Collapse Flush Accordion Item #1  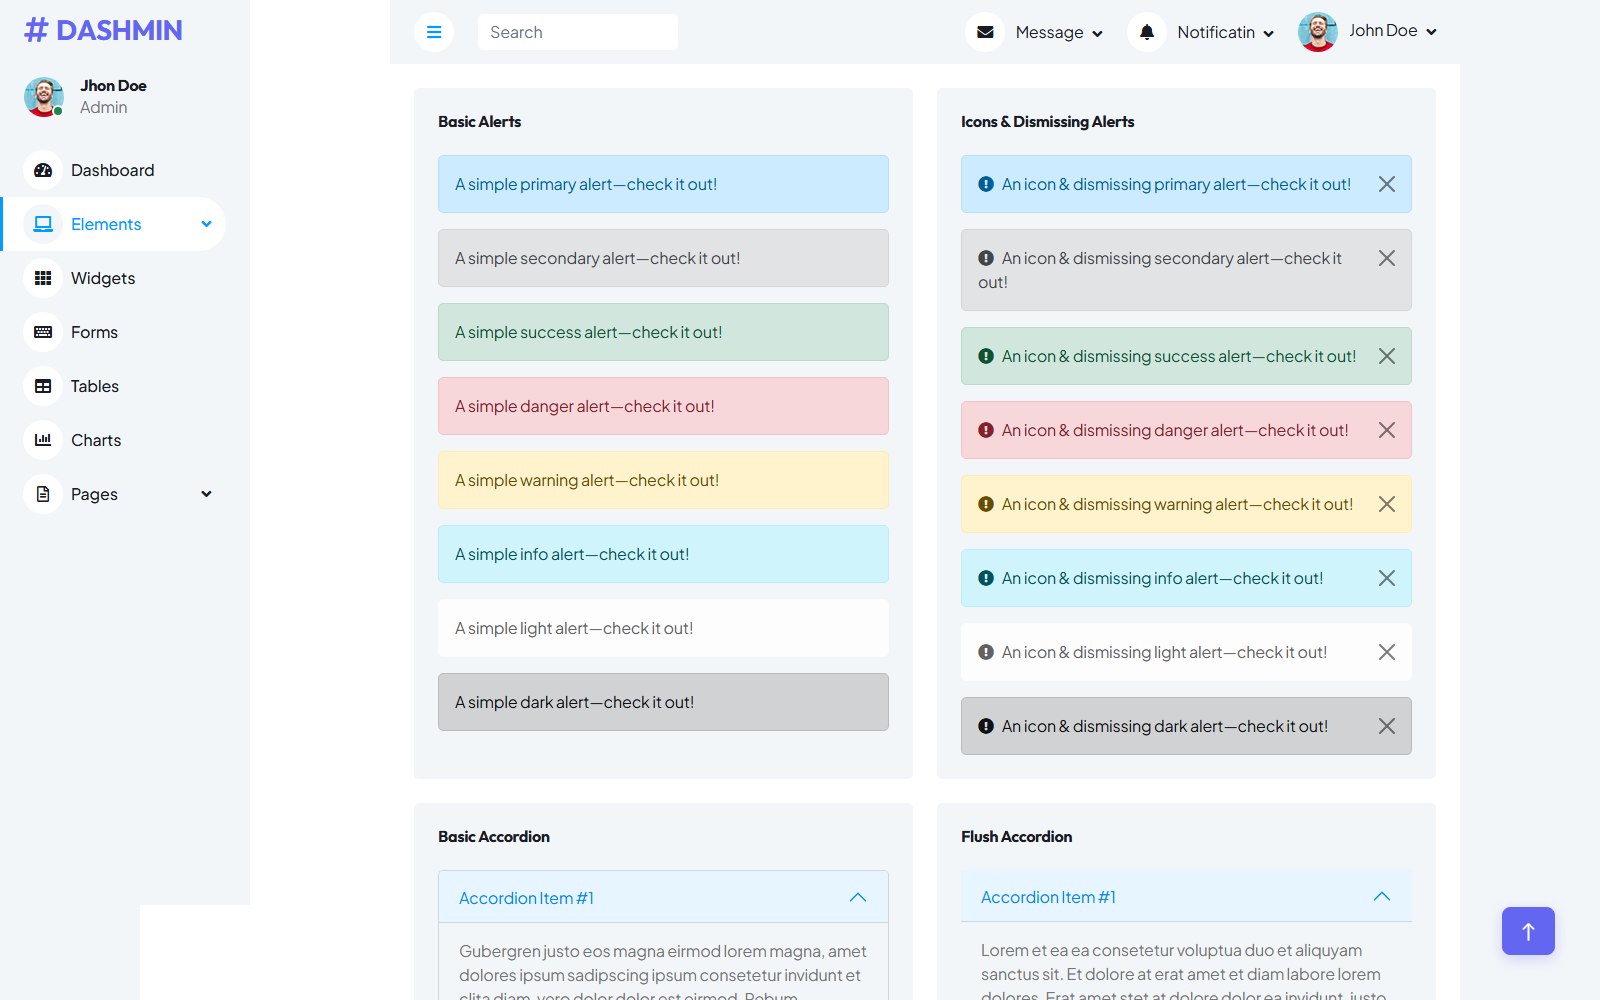(x=1186, y=896)
